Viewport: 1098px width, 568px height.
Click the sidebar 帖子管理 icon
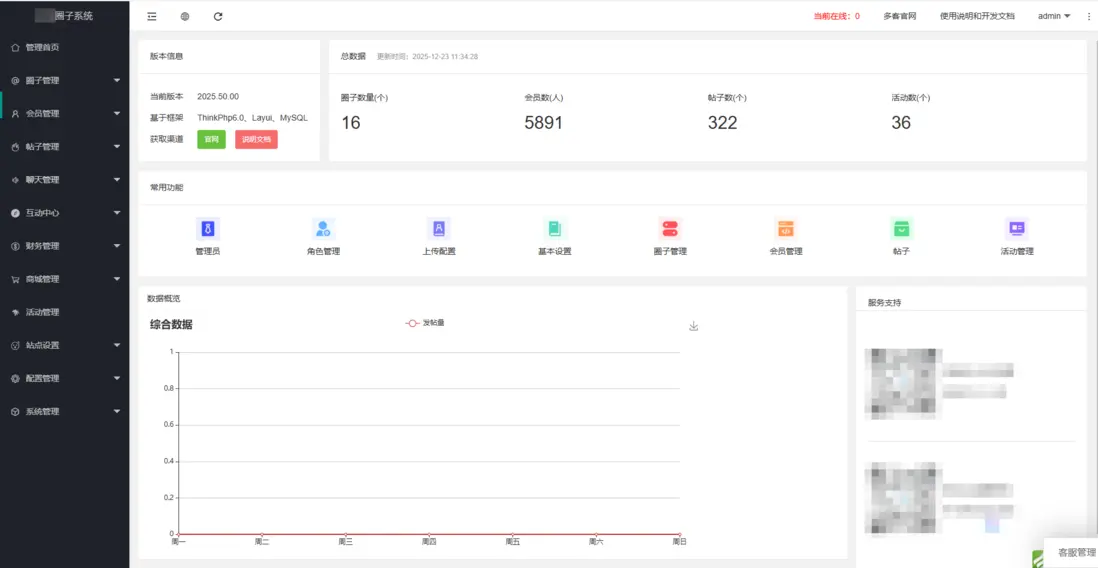[15, 147]
